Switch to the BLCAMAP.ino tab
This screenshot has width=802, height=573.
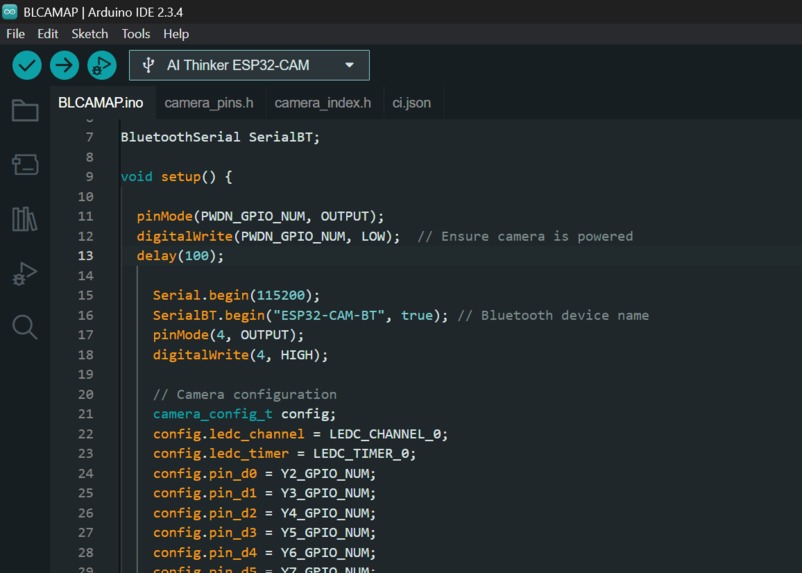(101, 103)
